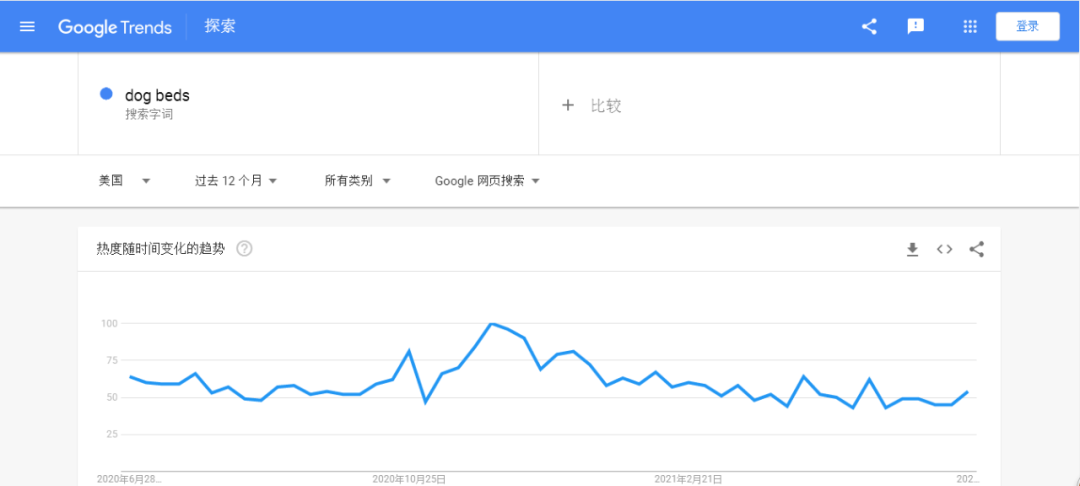This screenshot has height=486, width=1080.
Task: Click the plus icon beside 比较
Action: click(568, 105)
